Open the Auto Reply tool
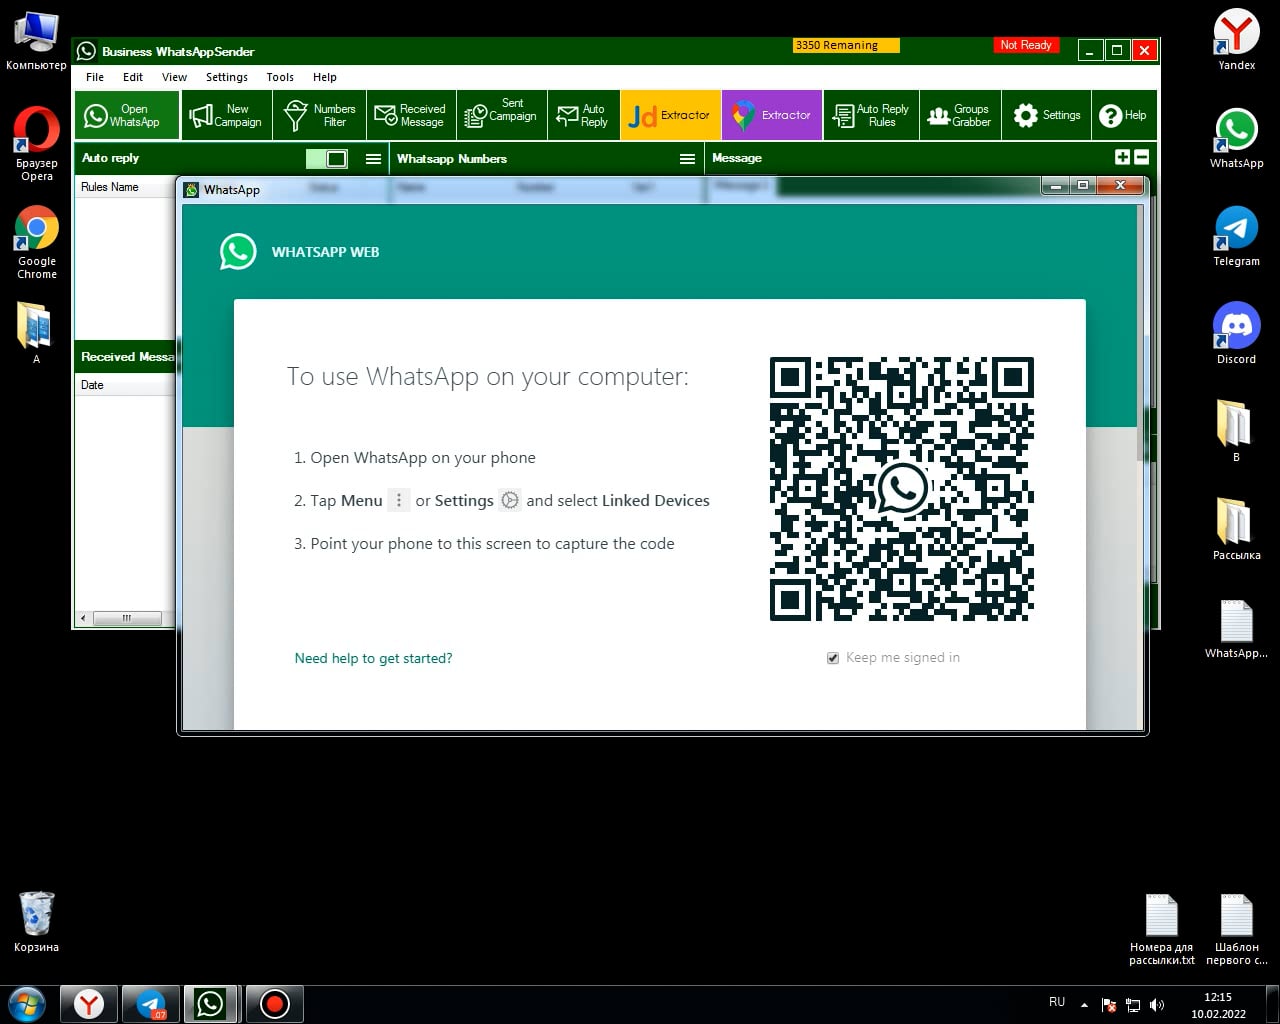 (x=583, y=115)
